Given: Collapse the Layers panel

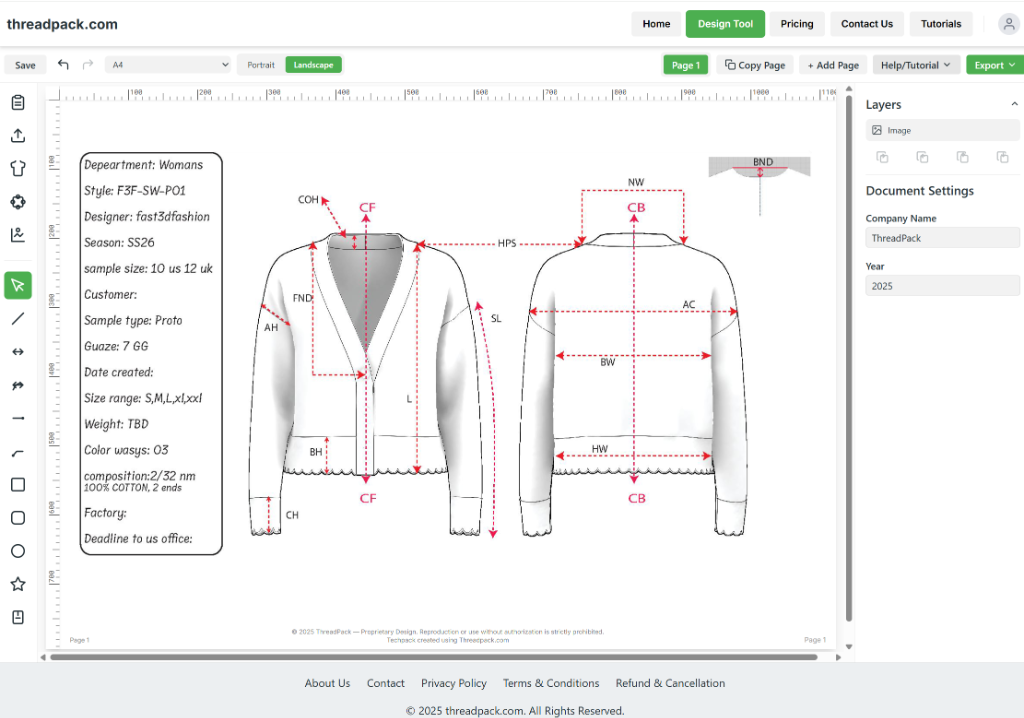Looking at the screenshot, I should [1014, 104].
